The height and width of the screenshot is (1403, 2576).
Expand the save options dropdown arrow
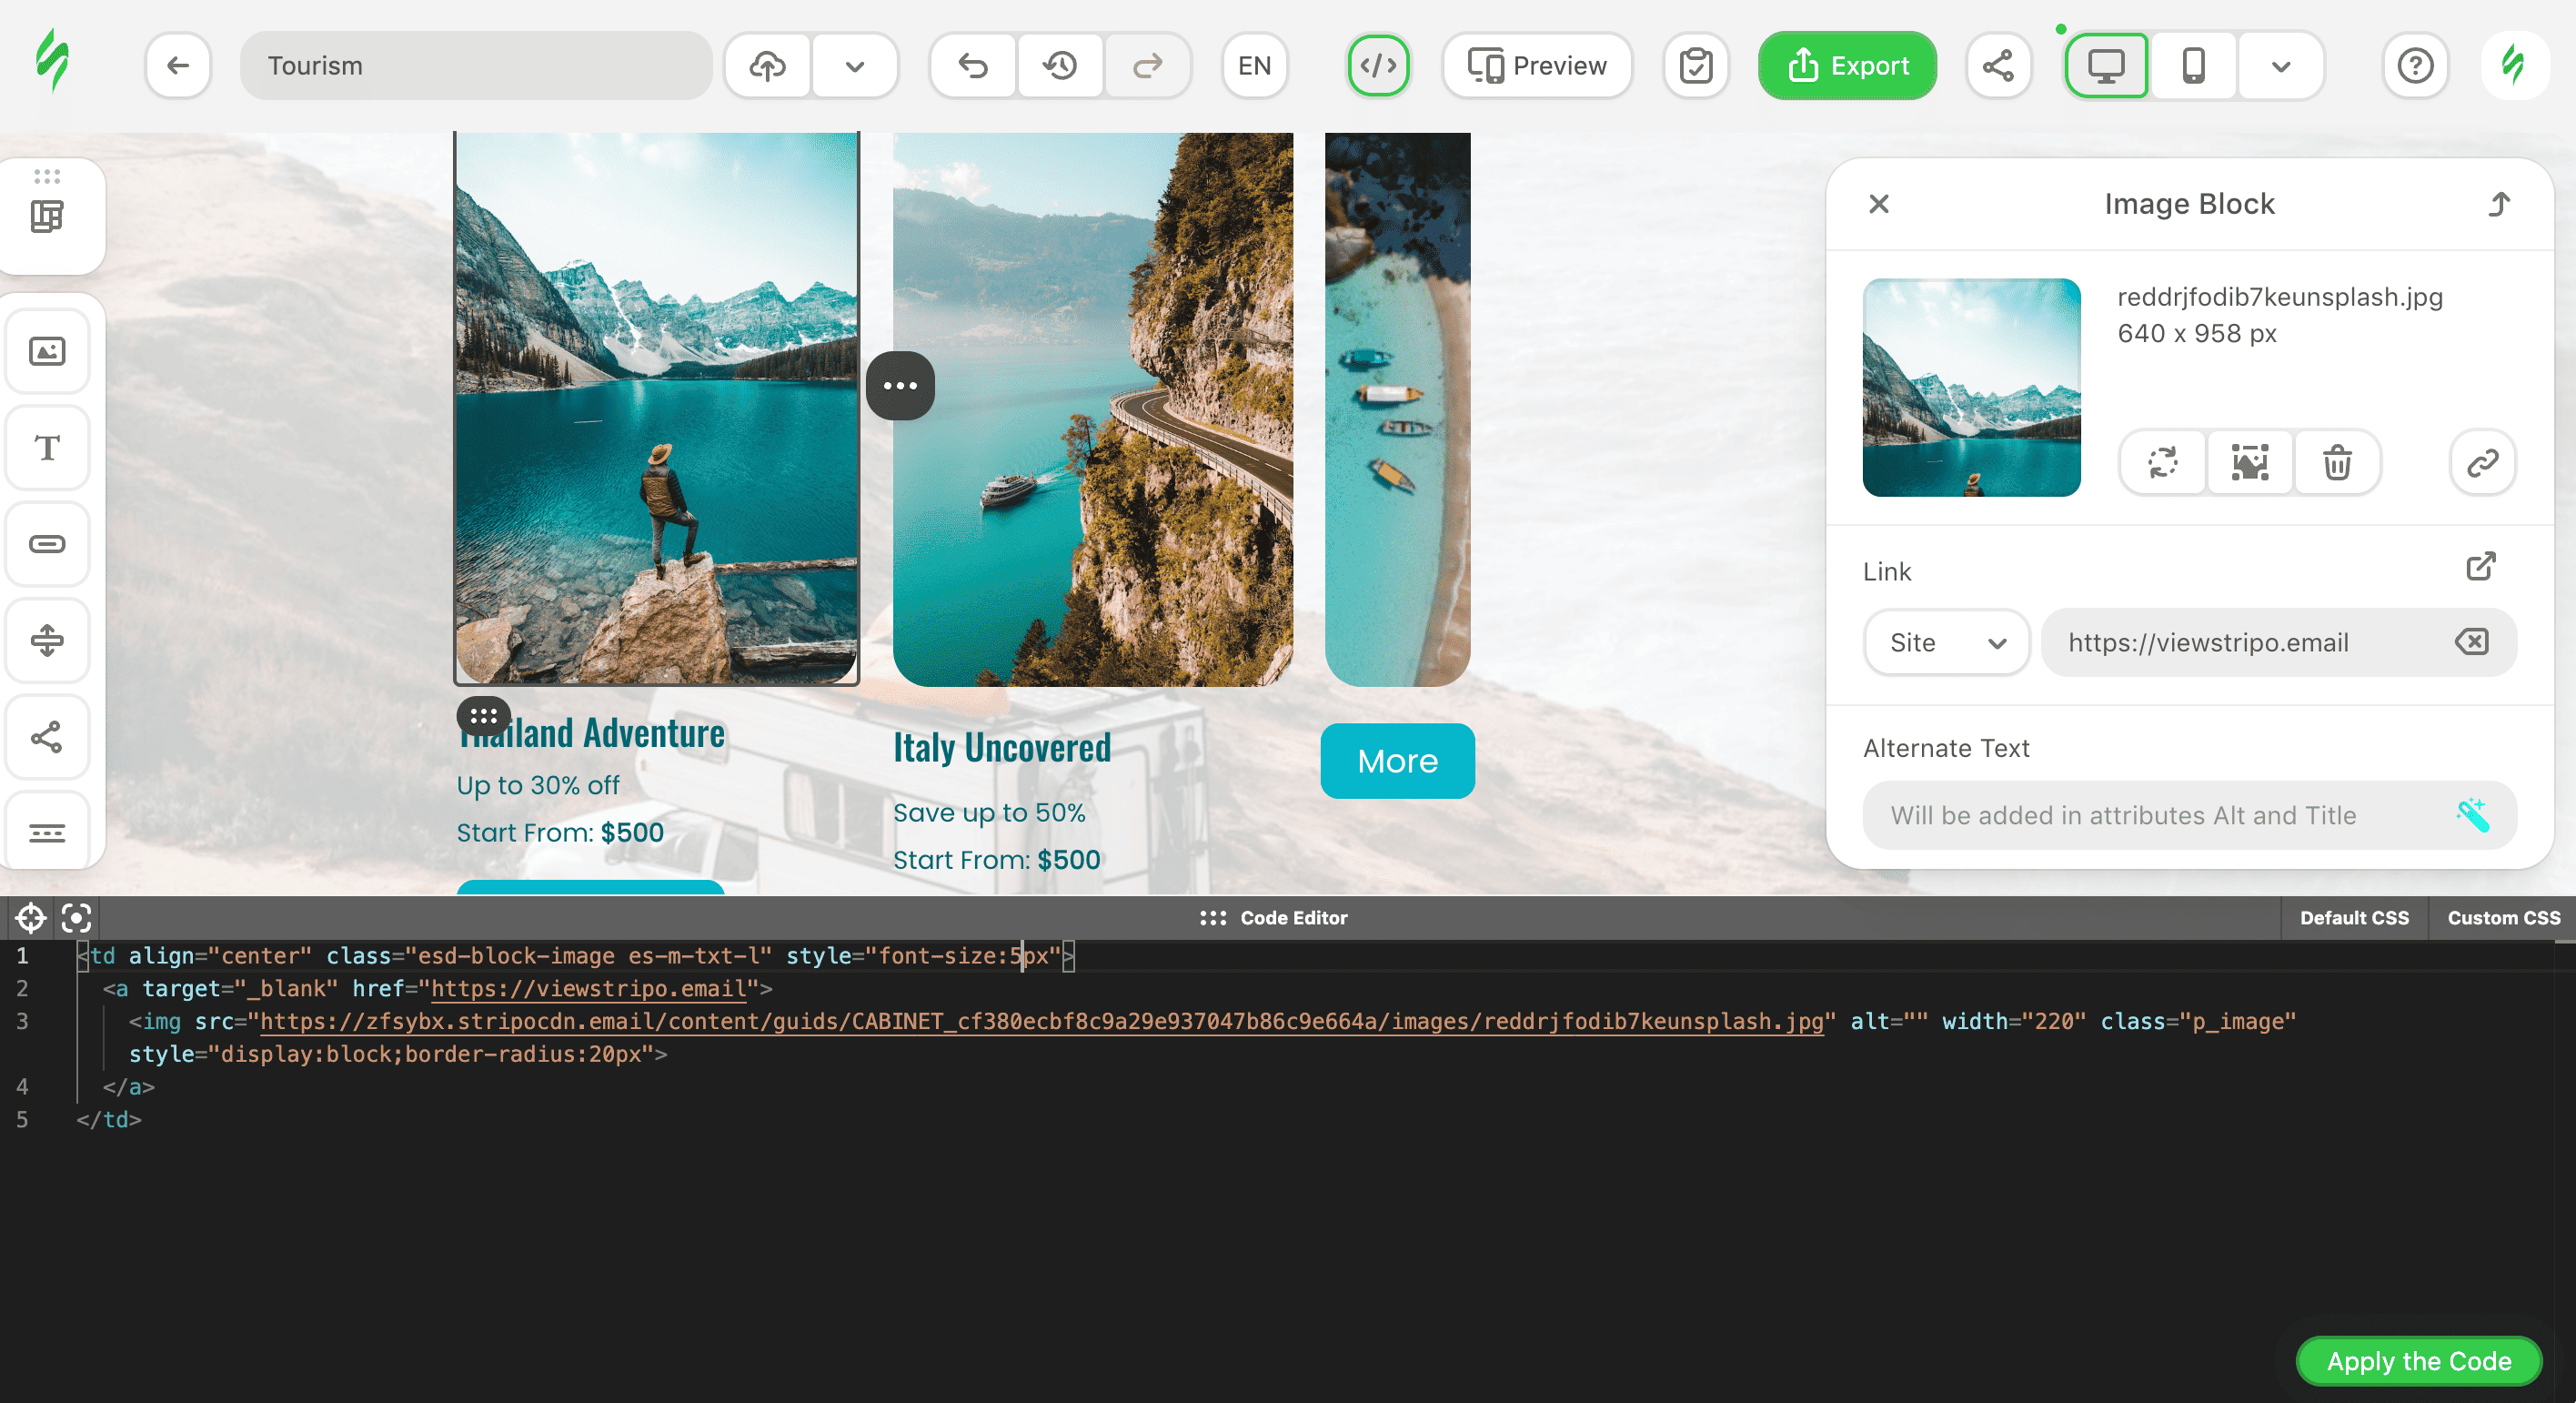[x=854, y=66]
